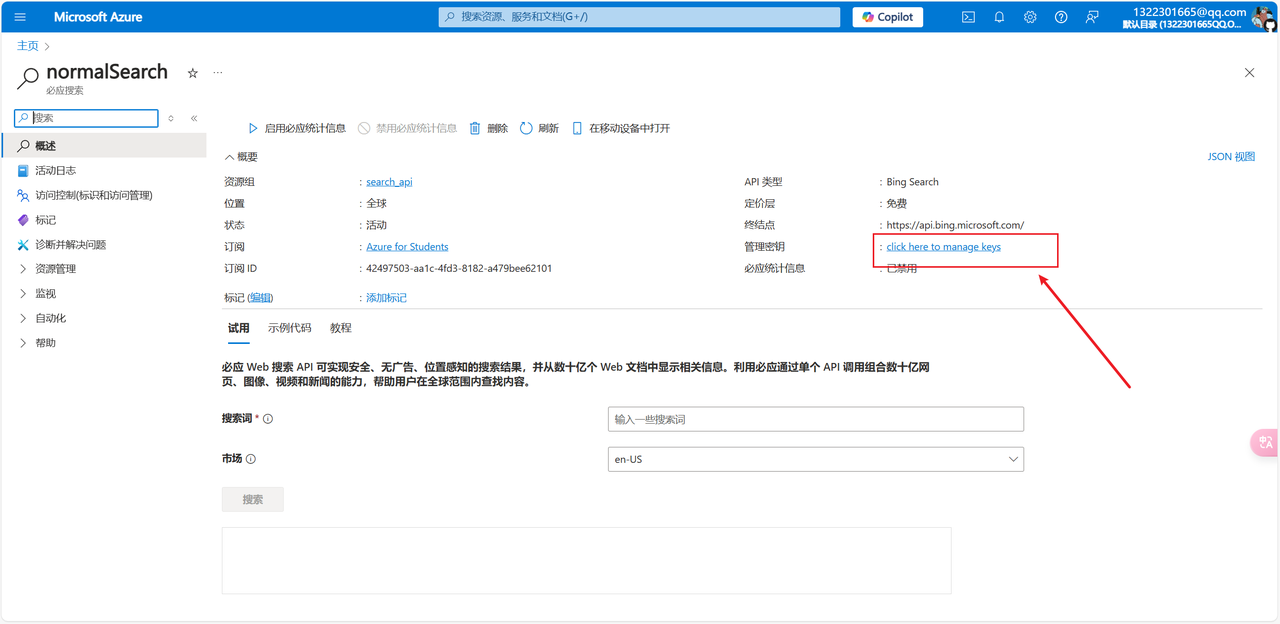Image resolution: width=1280 pixels, height=624 pixels.
Task: Click the refresh (刷新) toolbar button
Action: tap(539, 128)
